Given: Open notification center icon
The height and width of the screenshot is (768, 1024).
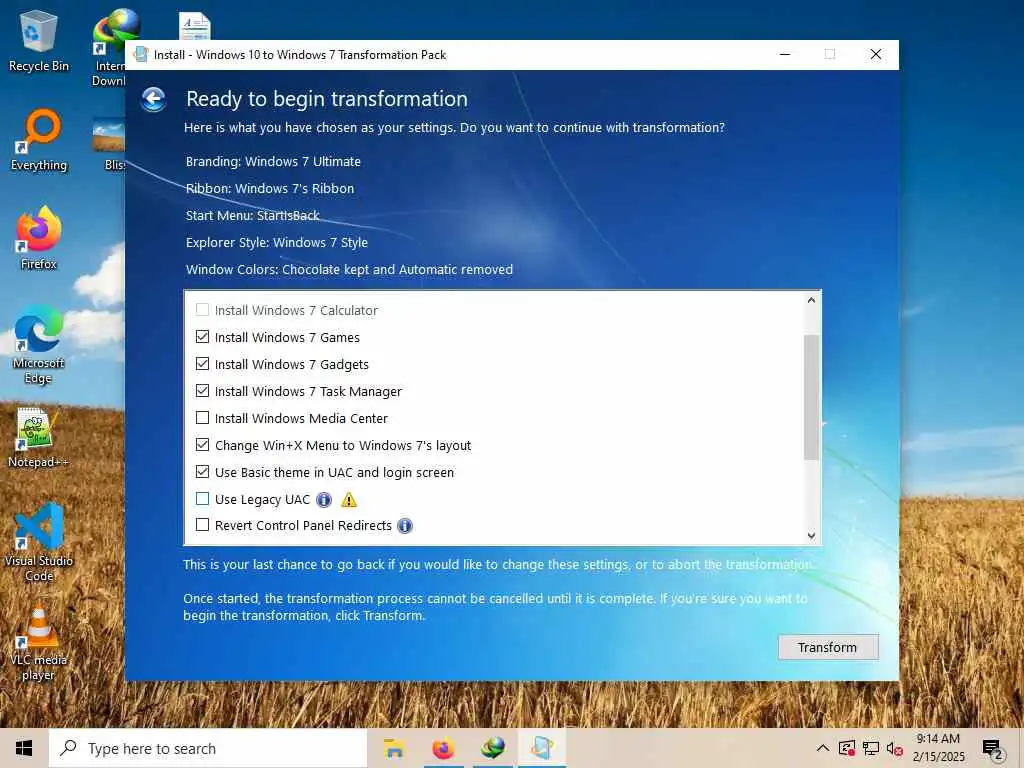Looking at the screenshot, I should pos(992,749).
